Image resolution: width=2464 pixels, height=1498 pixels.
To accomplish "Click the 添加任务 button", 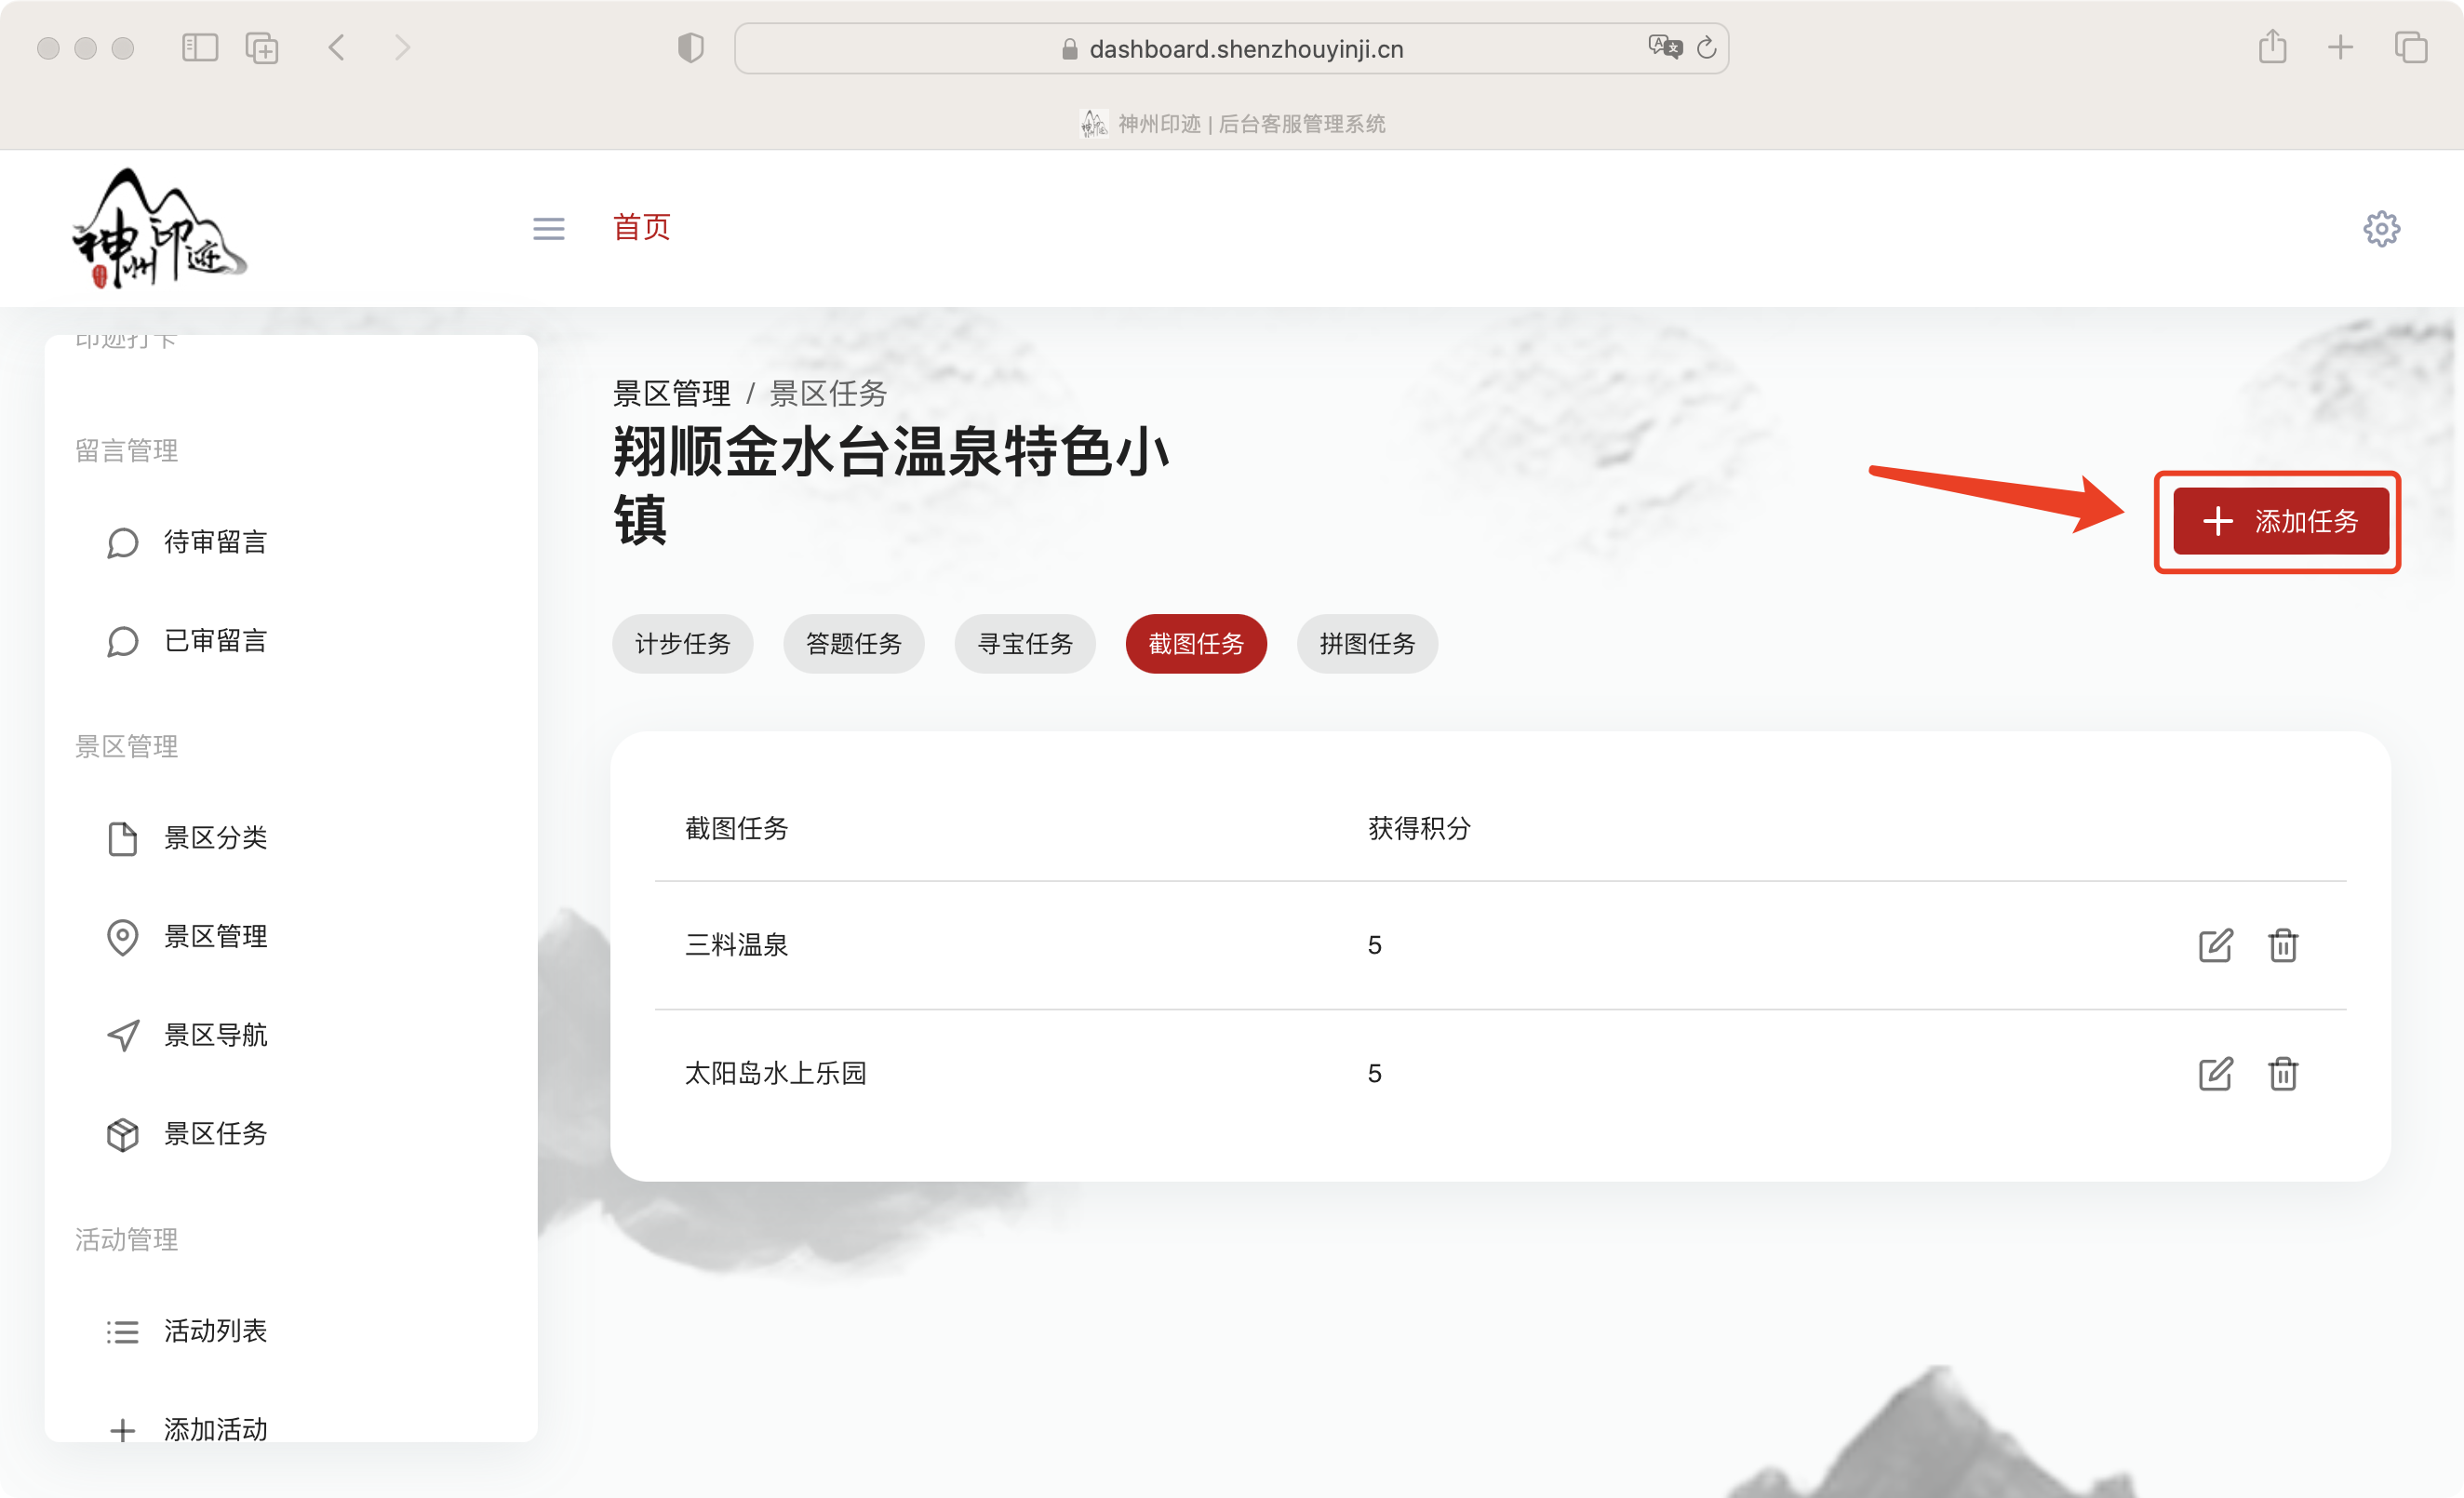I will coord(2279,521).
